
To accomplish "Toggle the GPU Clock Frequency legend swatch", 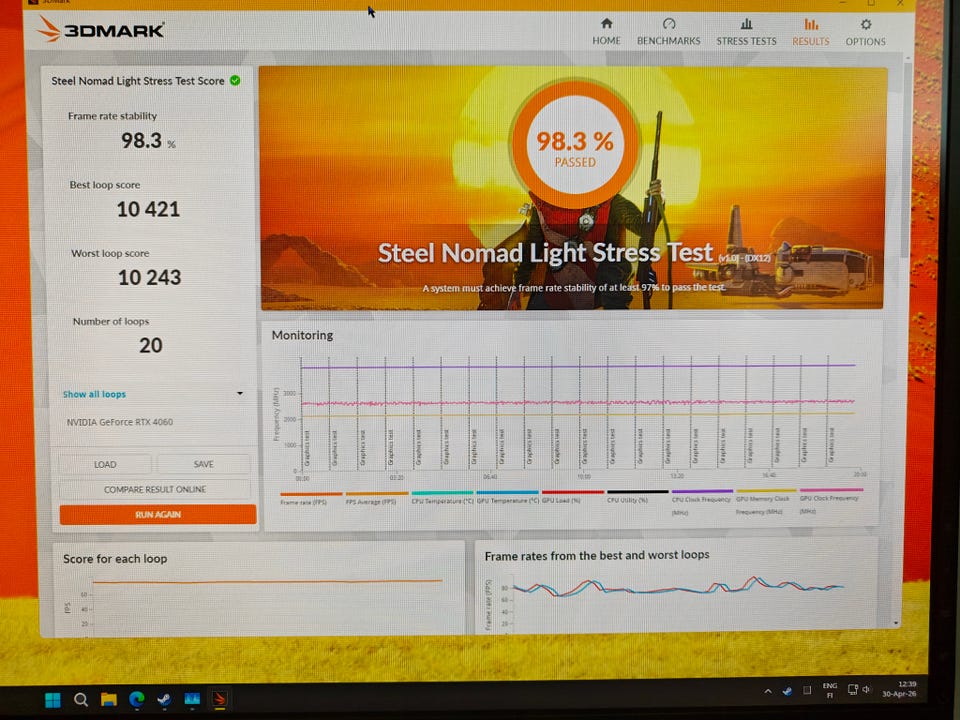I will [x=831, y=490].
